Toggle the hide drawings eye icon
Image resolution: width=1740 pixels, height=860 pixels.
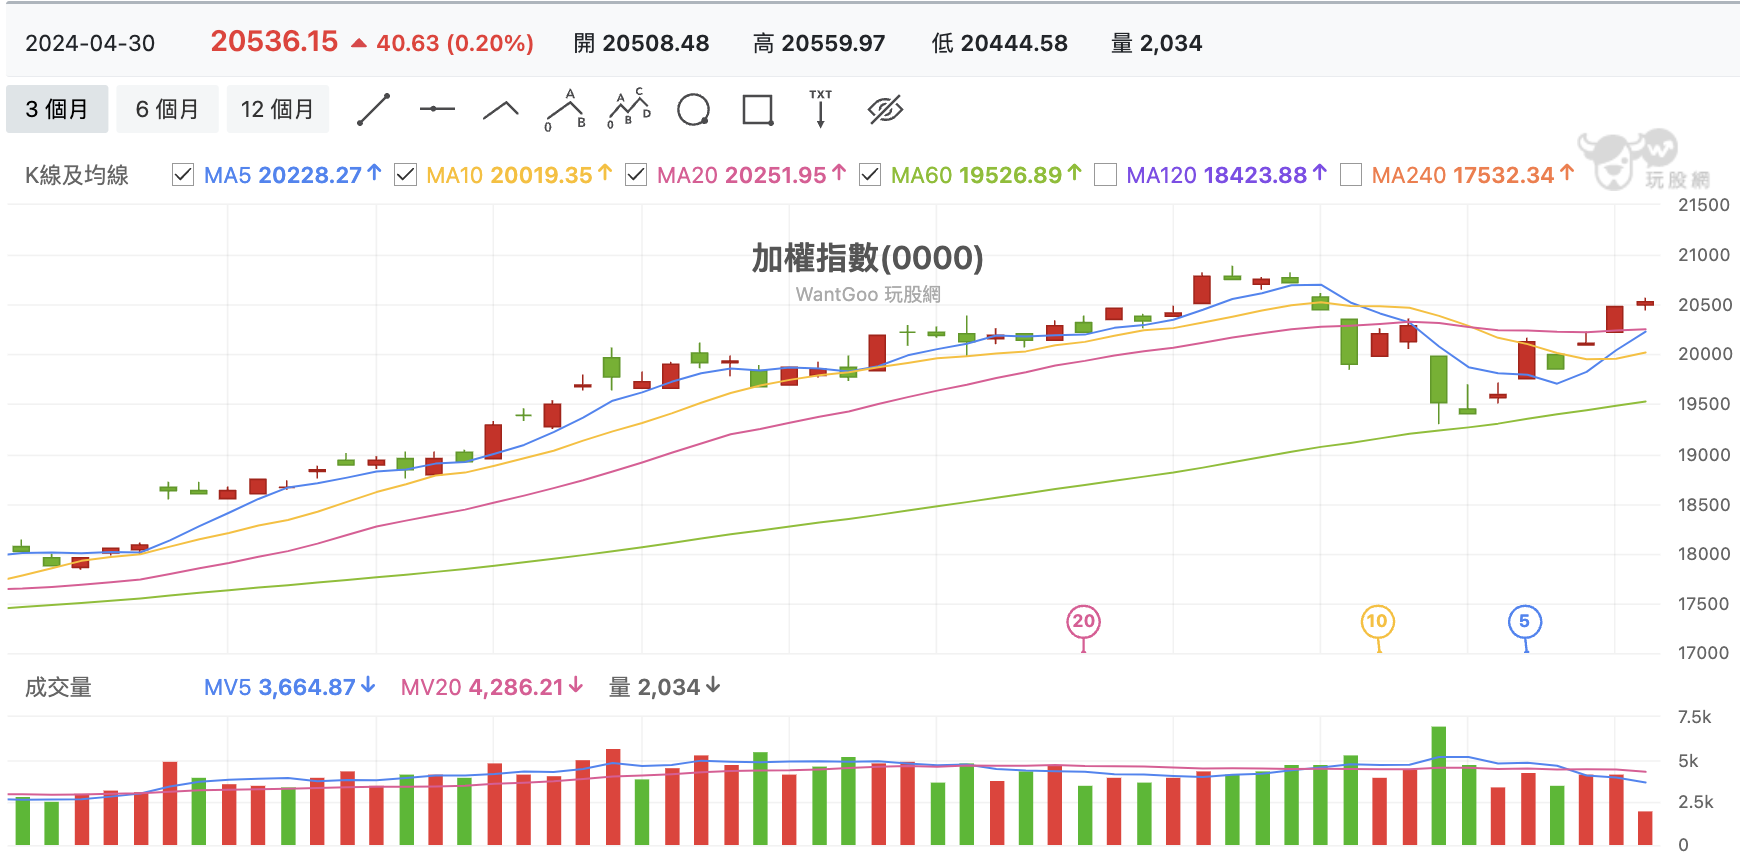pyautogui.click(x=886, y=110)
